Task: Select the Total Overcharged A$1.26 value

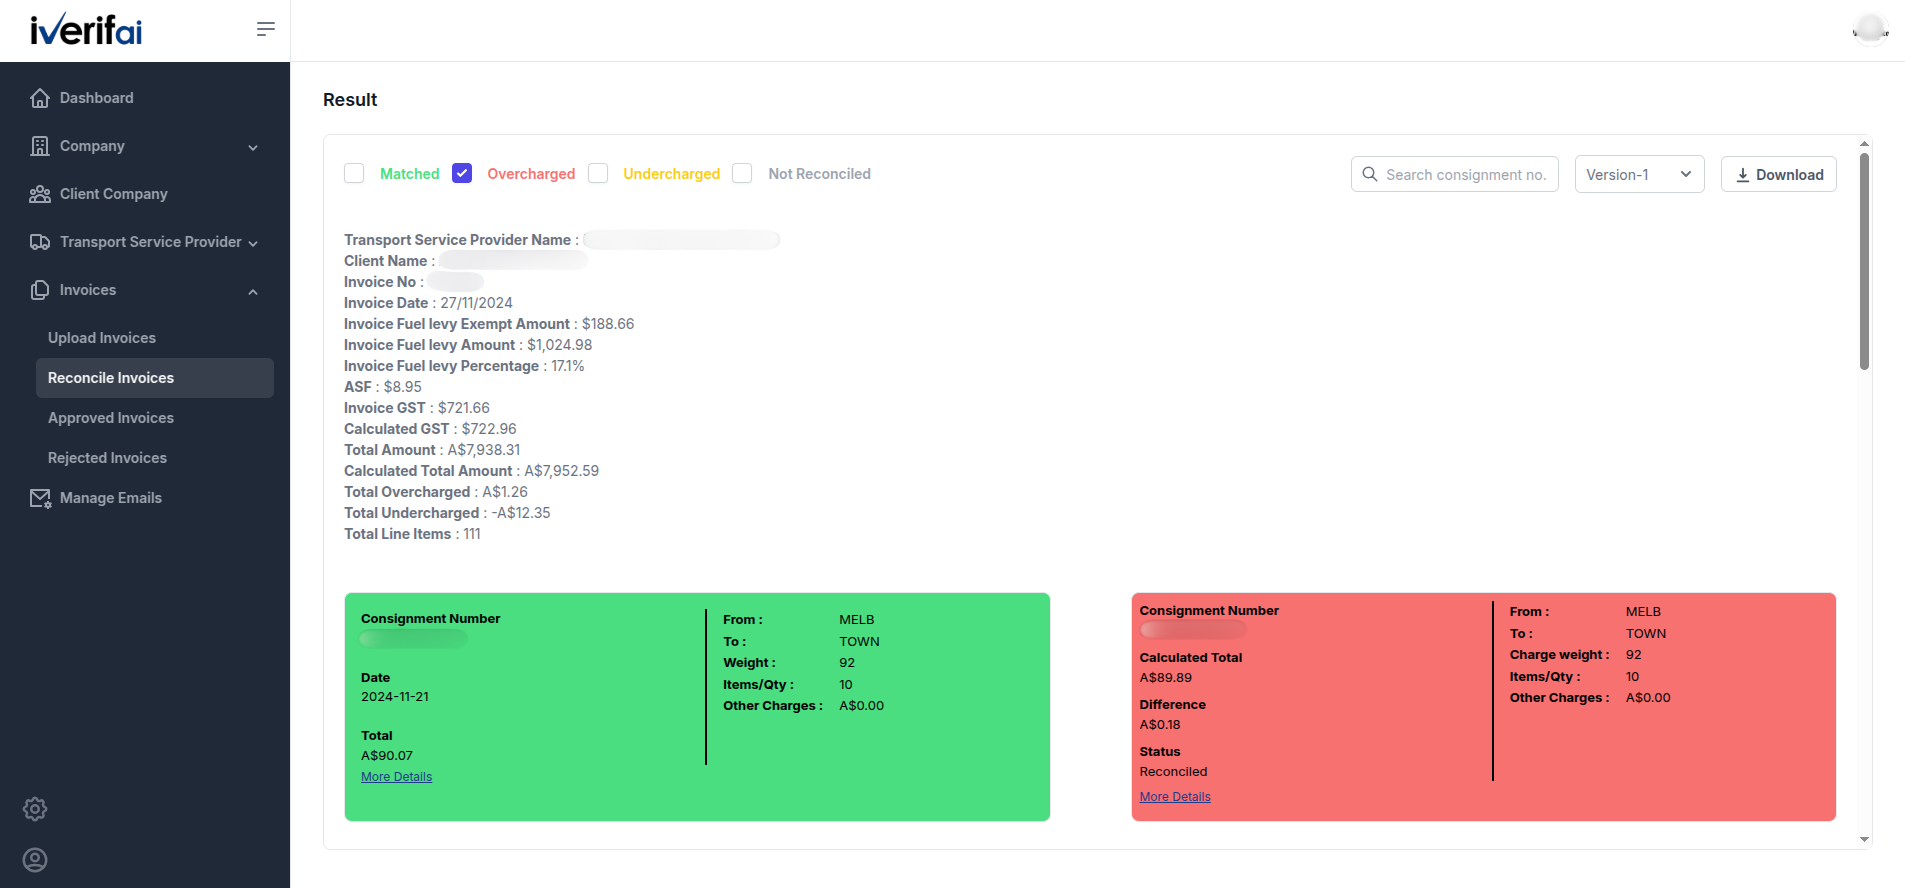Action: tap(505, 492)
